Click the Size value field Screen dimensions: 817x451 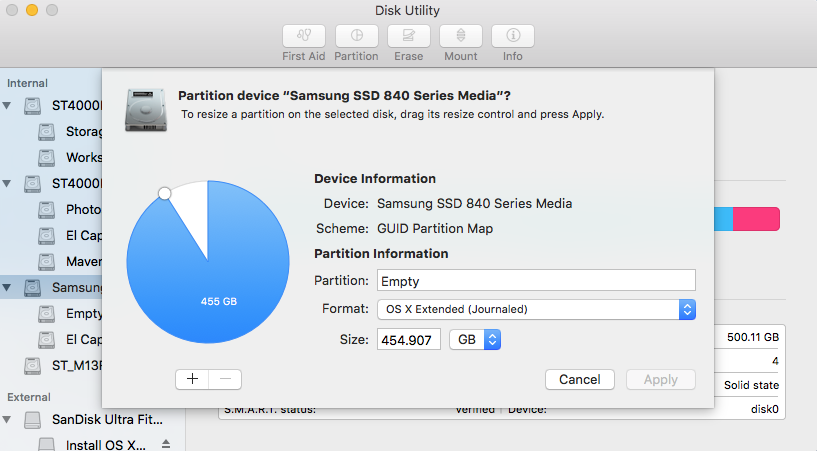click(409, 340)
